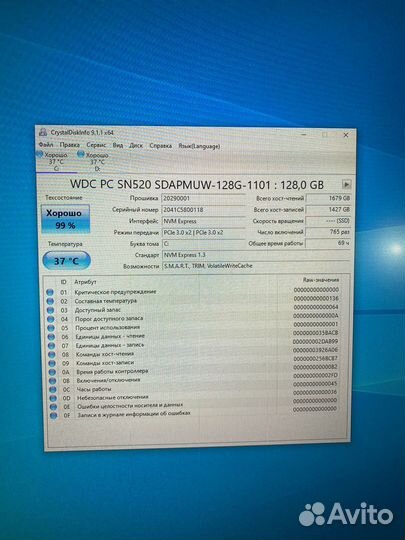Click the CrystalDiskInfo title bar icon
The width and height of the screenshot is (405, 540).
tap(43, 132)
